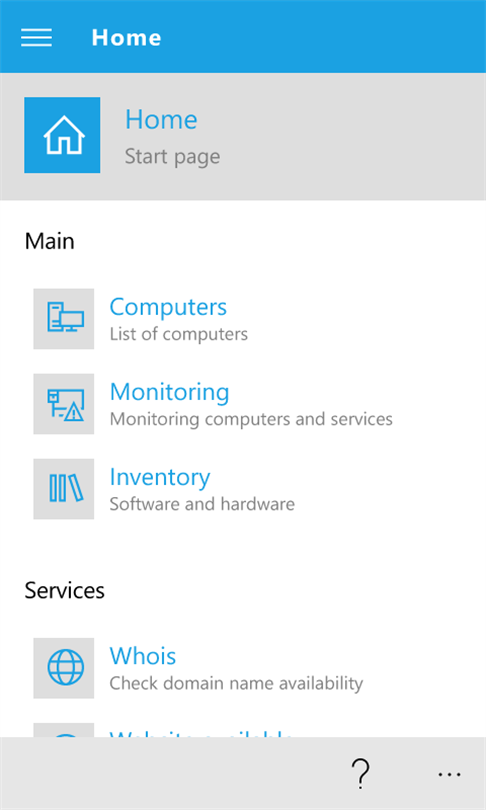486x810 pixels.
Task: Open the hamburger navigation menu
Action: point(36,37)
